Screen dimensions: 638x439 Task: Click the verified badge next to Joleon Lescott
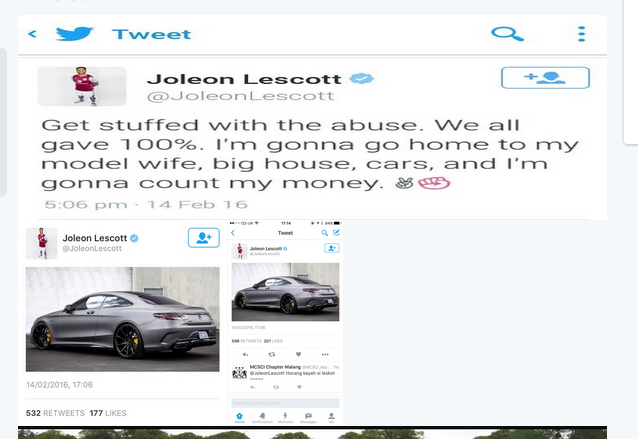(x=361, y=78)
